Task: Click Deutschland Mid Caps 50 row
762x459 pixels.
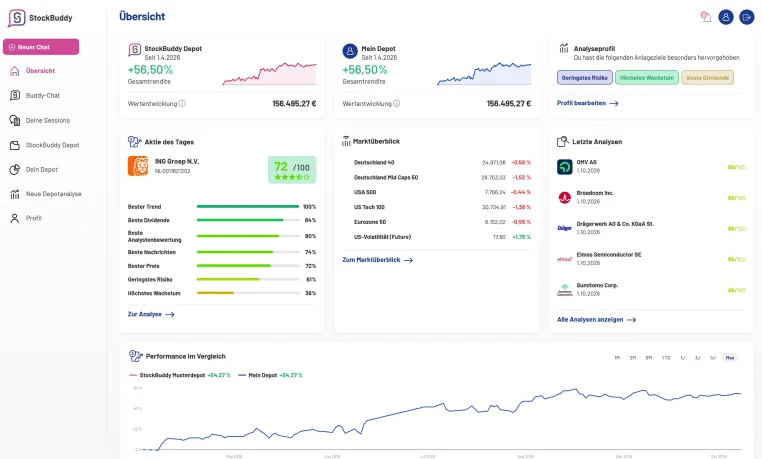Action: (437, 177)
